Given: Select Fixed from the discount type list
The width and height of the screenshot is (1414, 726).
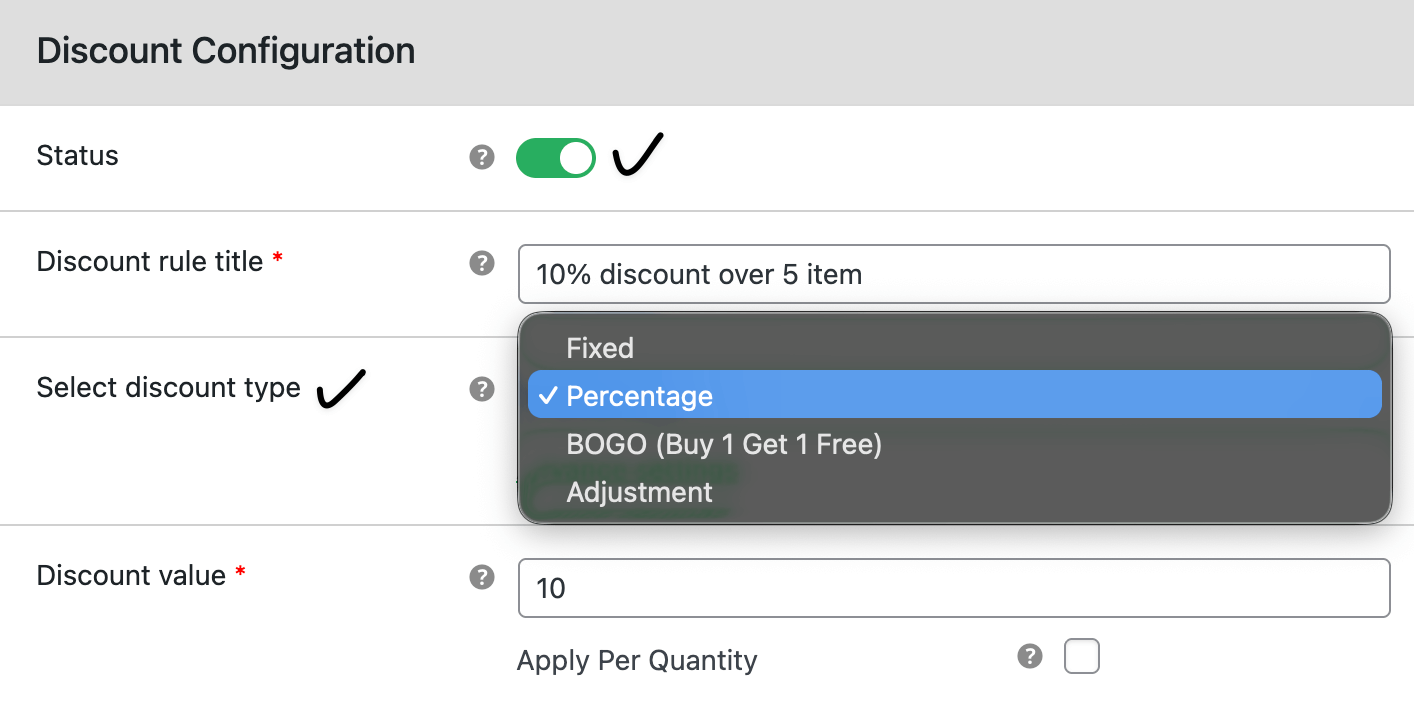Looking at the screenshot, I should click(600, 348).
